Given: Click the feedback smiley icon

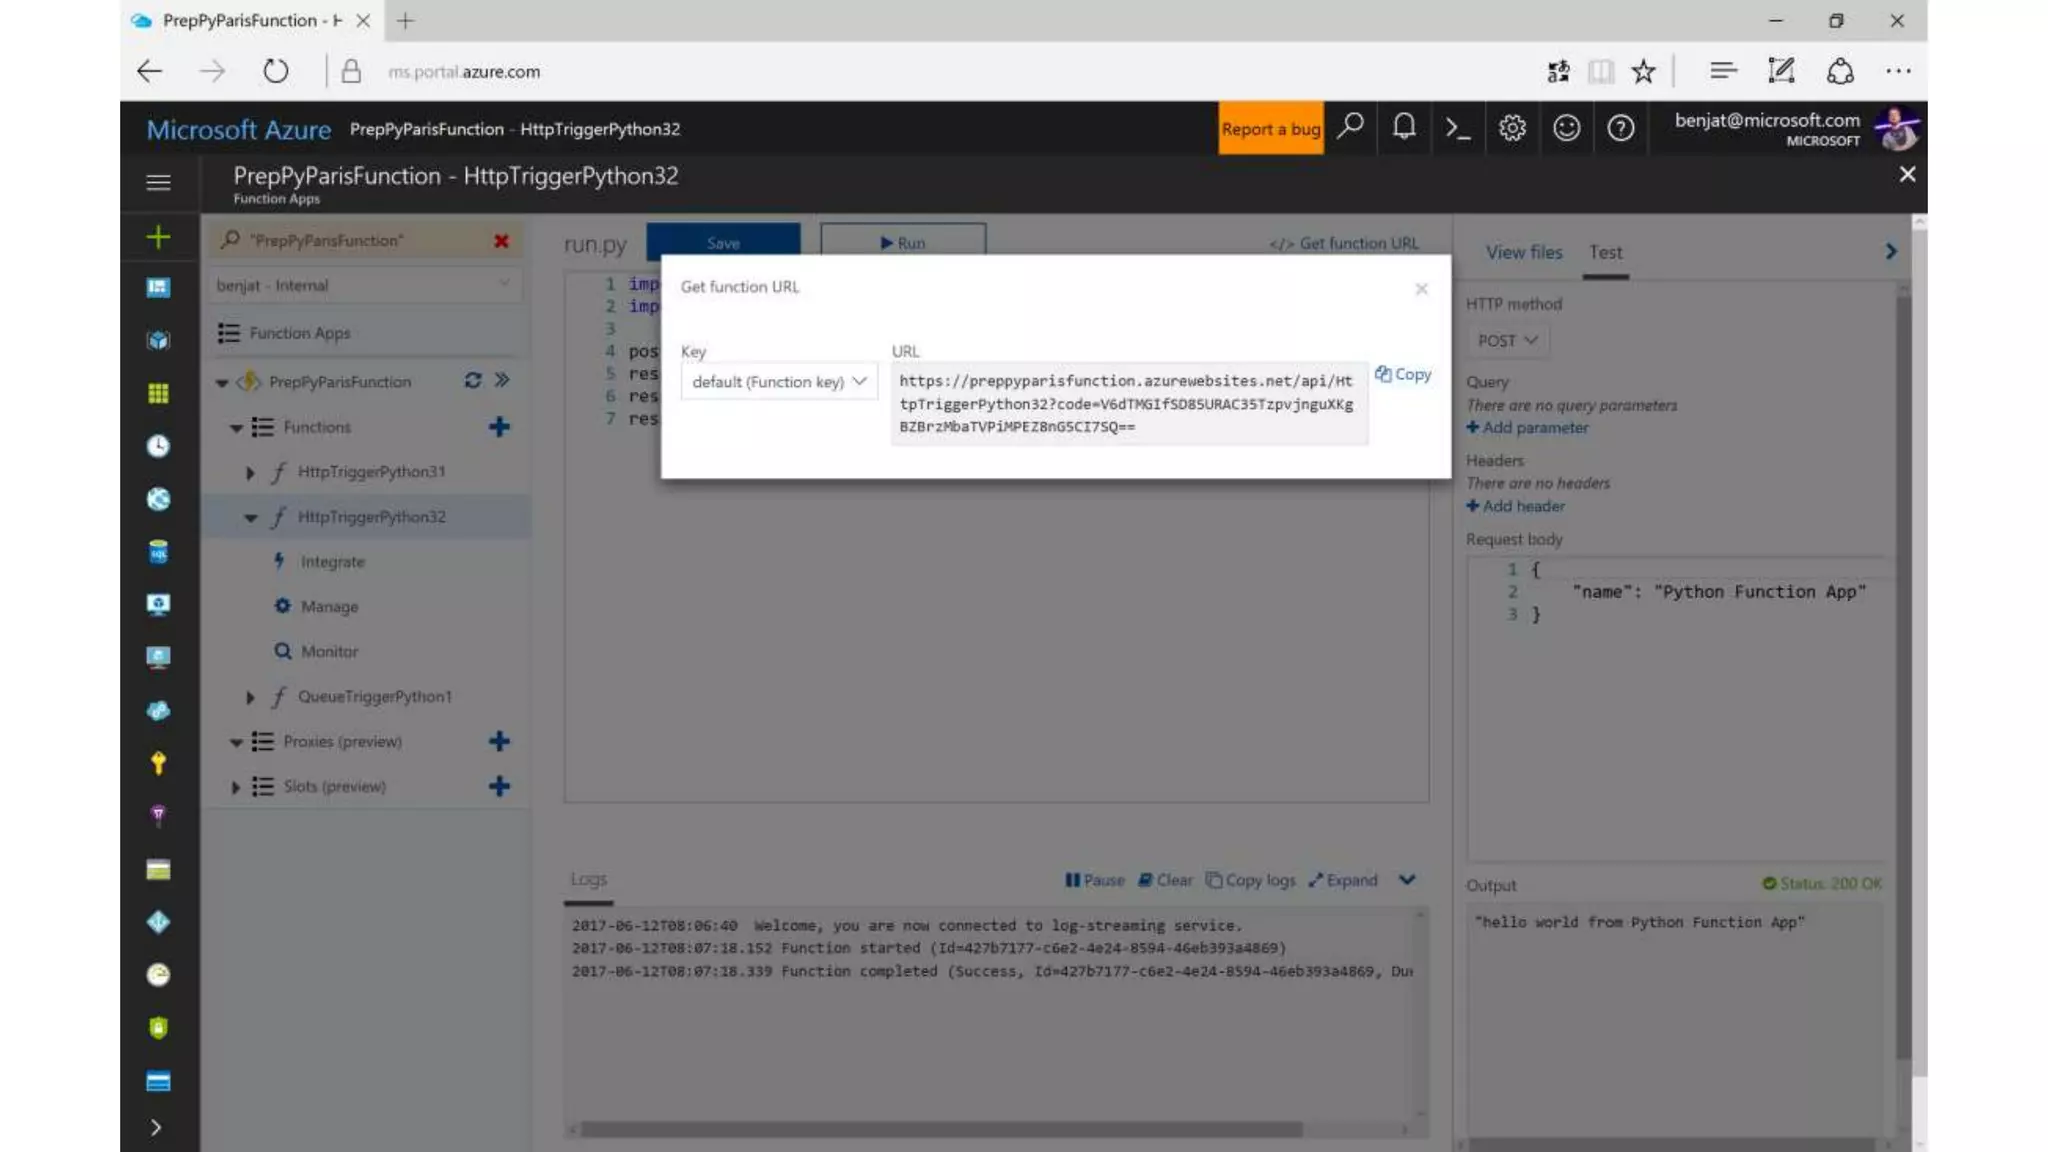Looking at the screenshot, I should point(1566,128).
